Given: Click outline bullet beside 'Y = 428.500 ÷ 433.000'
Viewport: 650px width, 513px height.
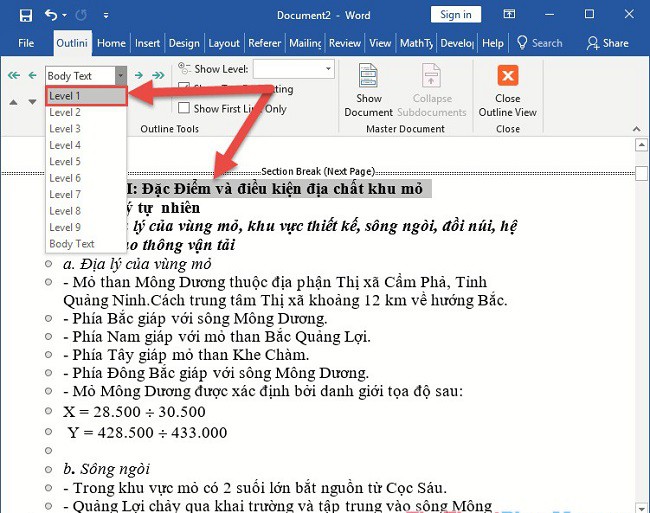Looking at the screenshot, I should coord(49,432).
